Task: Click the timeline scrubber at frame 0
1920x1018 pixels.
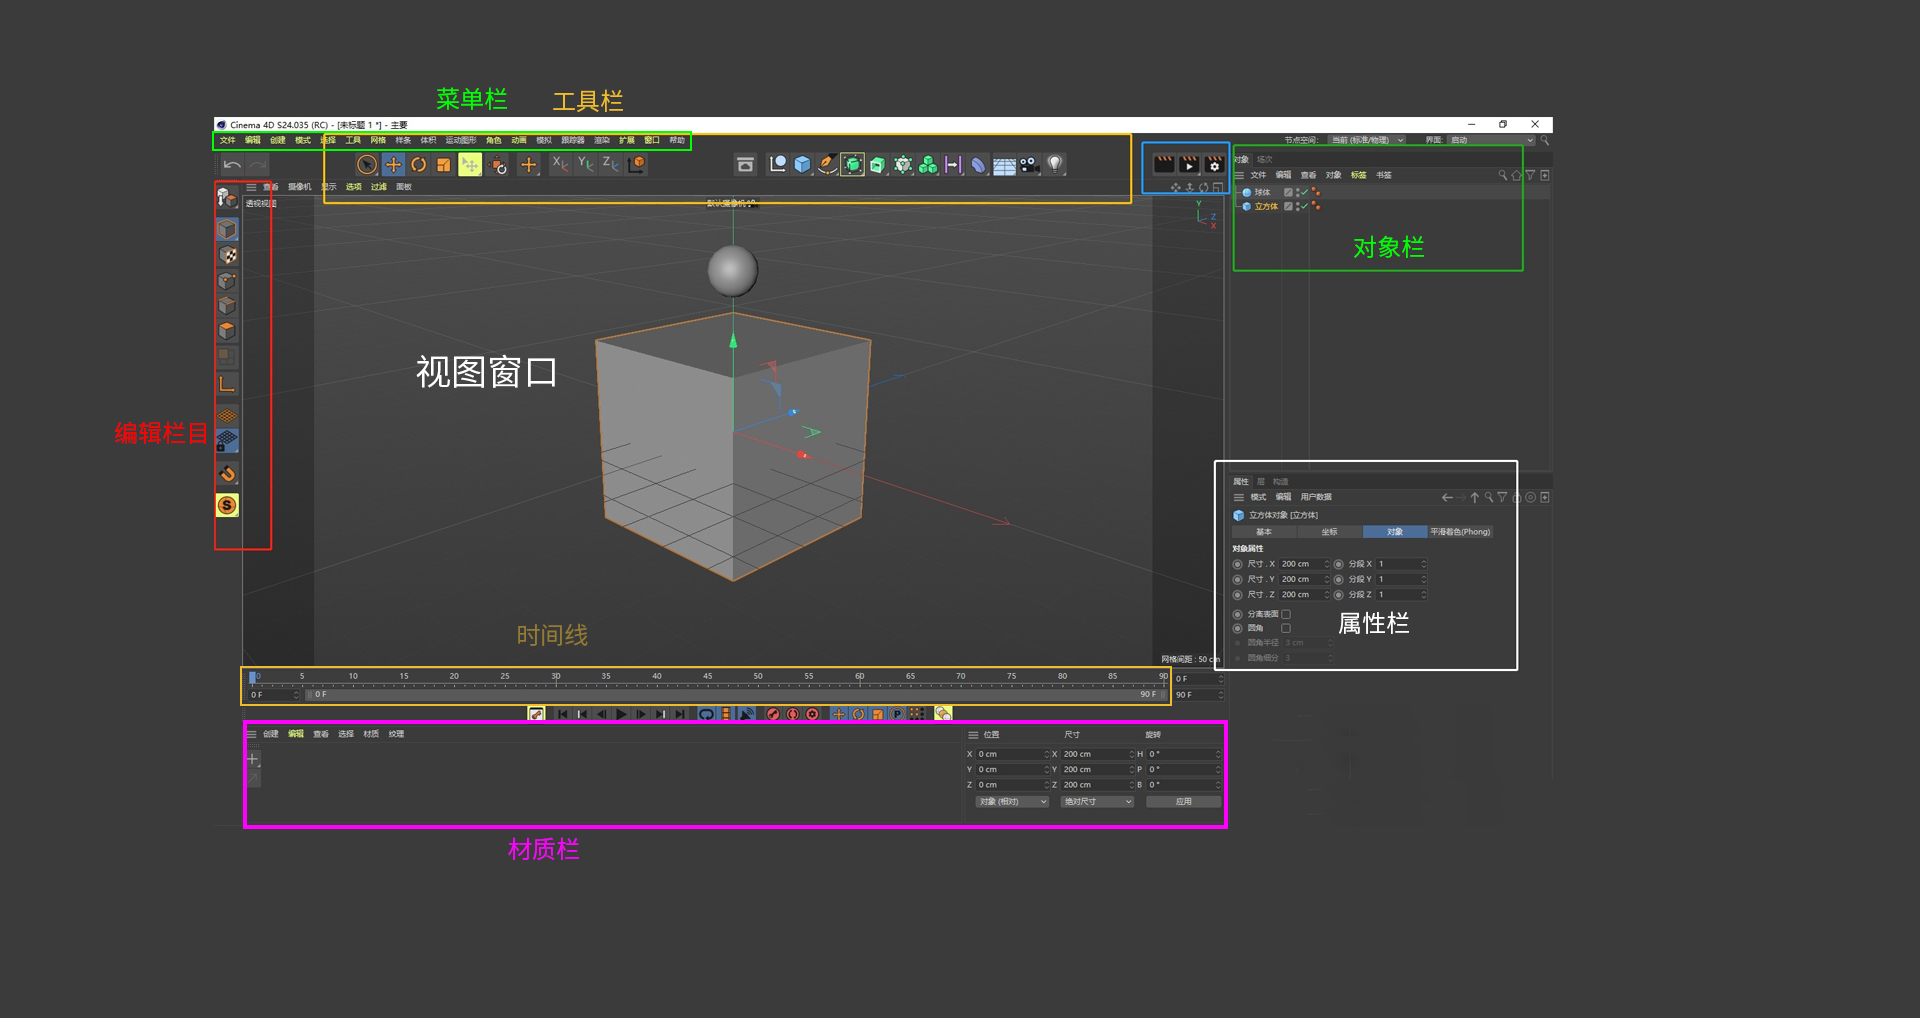Action: (x=253, y=678)
